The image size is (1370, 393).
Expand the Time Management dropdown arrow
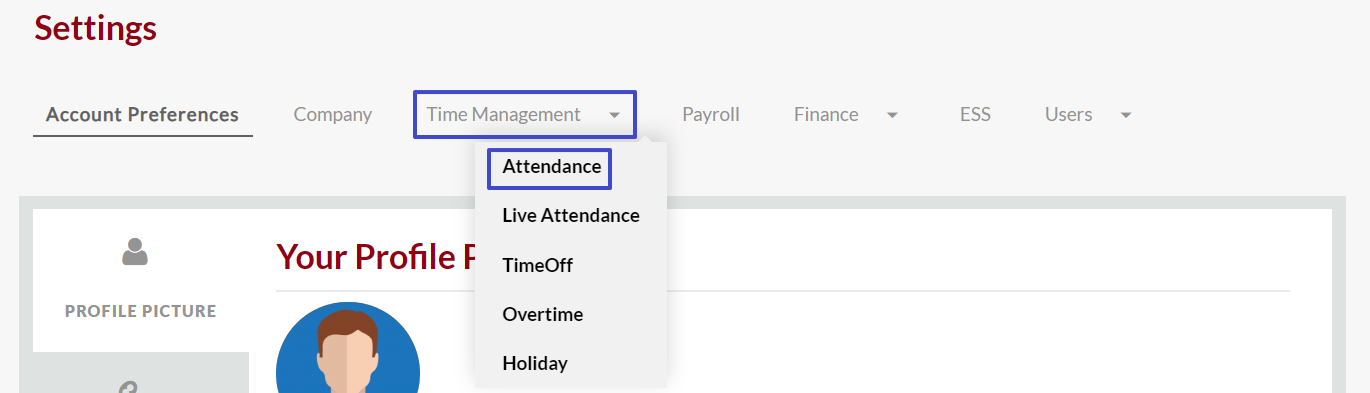(x=614, y=116)
